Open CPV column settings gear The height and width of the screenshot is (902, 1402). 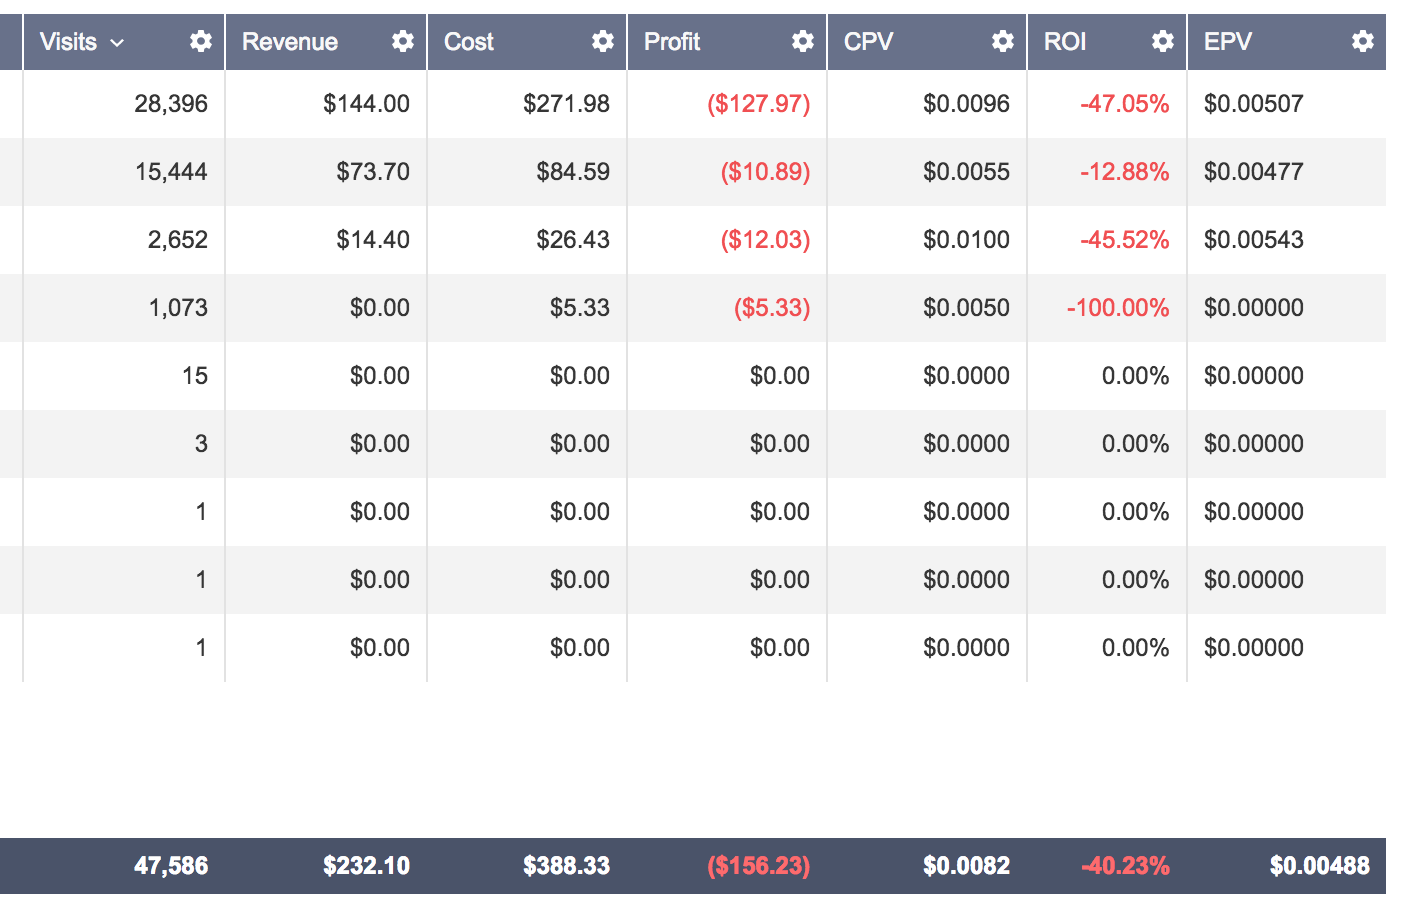(1003, 41)
